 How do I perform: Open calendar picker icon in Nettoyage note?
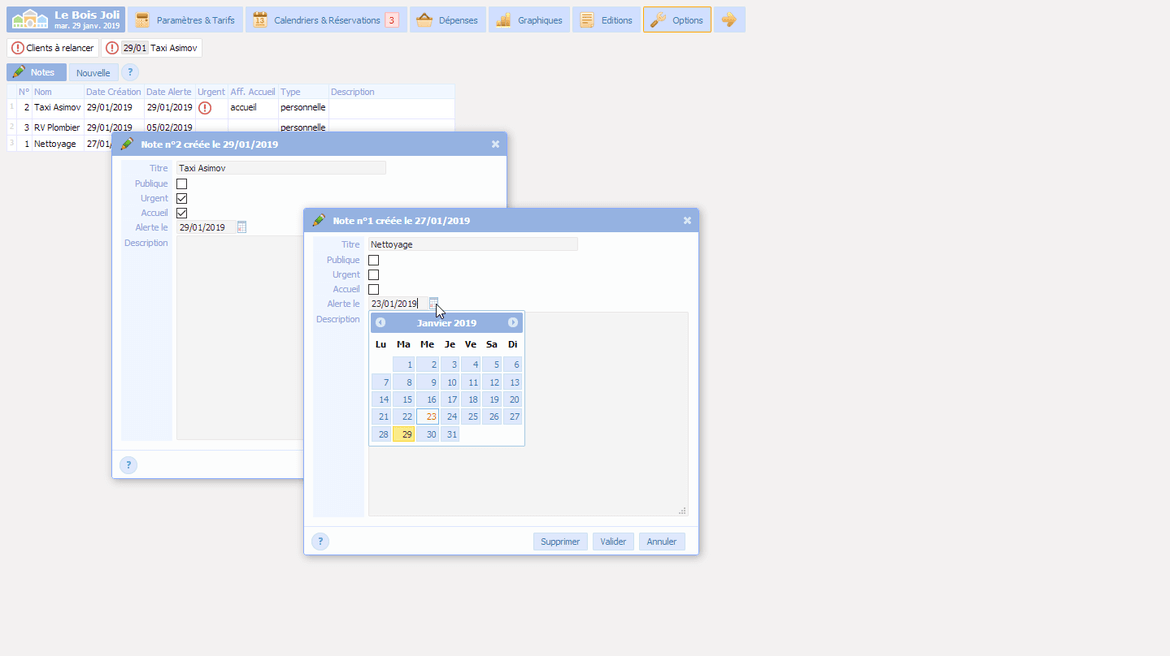click(433, 303)
